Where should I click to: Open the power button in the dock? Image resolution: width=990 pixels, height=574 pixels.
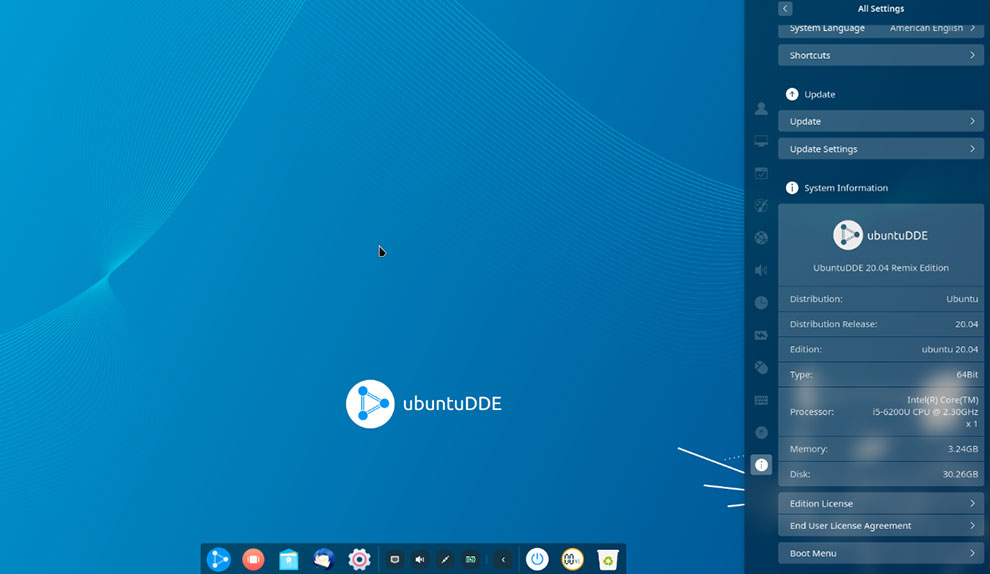[537, 559]
